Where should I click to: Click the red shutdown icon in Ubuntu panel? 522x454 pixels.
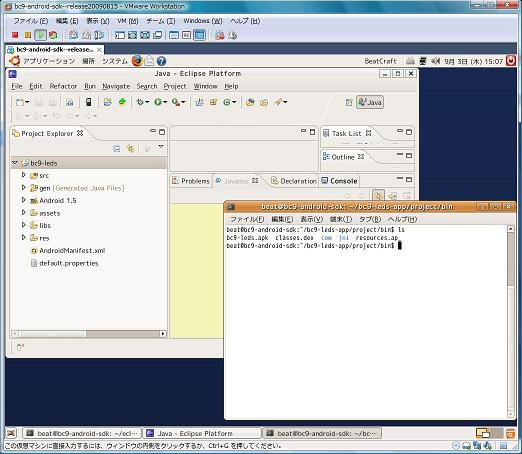(511, 61)
